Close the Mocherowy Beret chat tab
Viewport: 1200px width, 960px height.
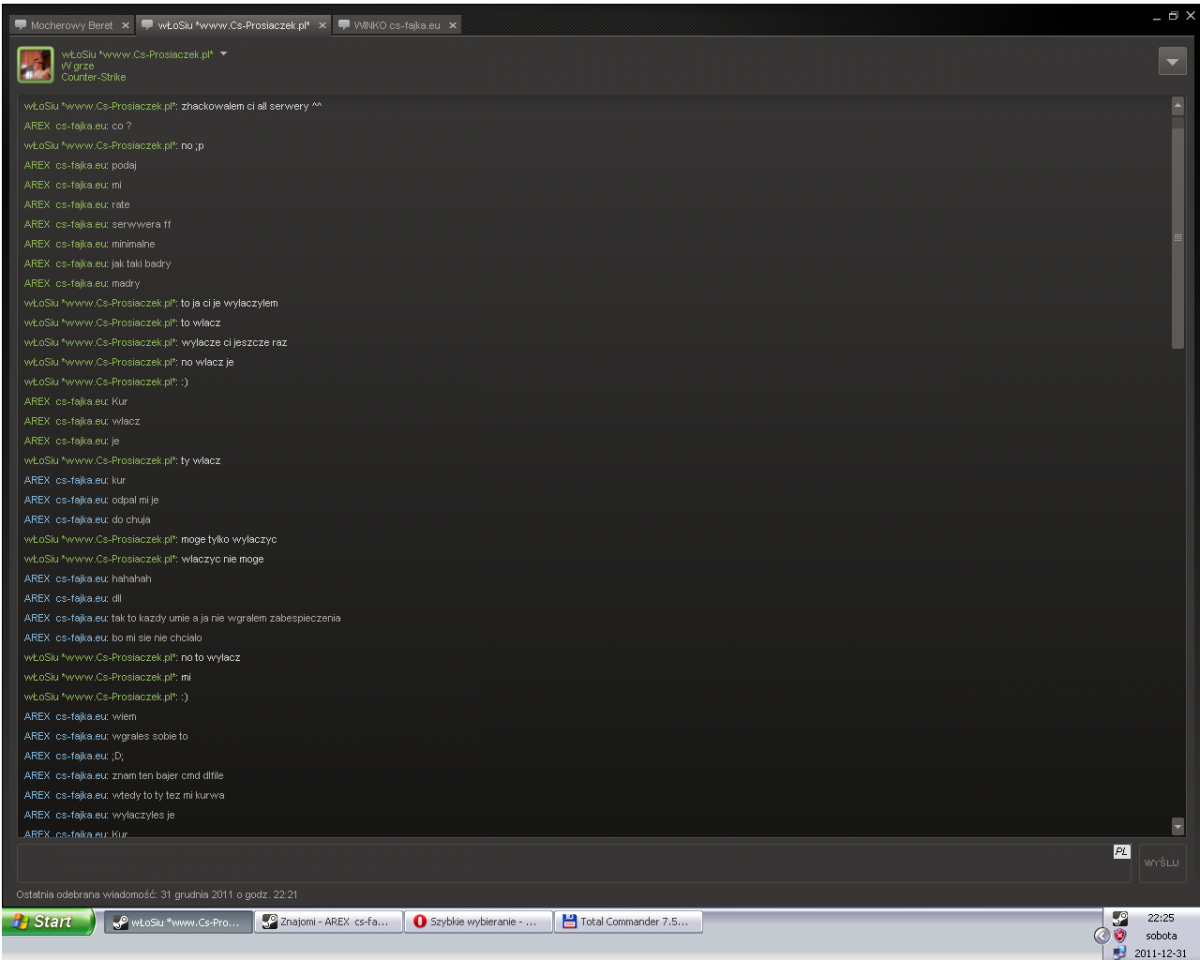coord(124,25)
